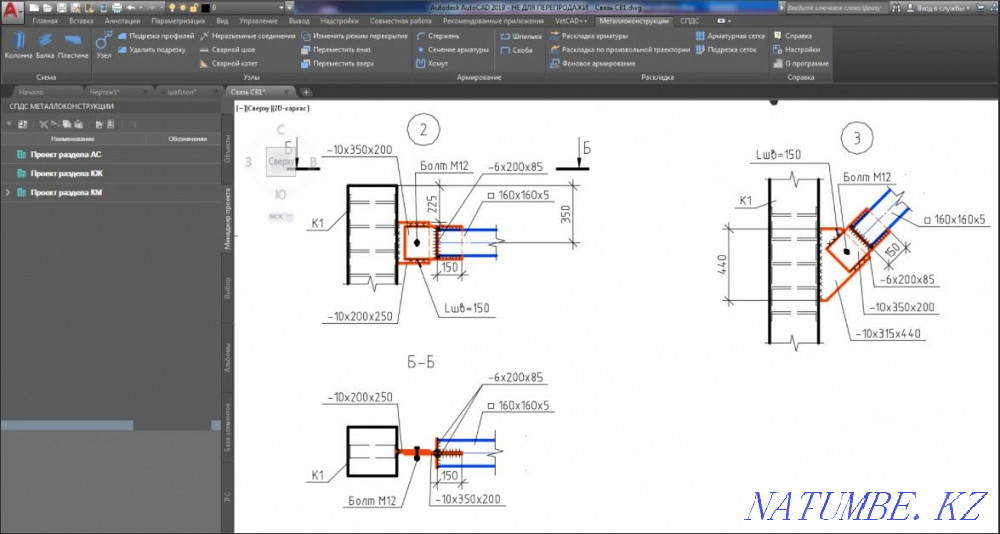This screenshot has width=1000, height=534.
Task: Open the Арматурная сетка tool
Action: (735, 35)
